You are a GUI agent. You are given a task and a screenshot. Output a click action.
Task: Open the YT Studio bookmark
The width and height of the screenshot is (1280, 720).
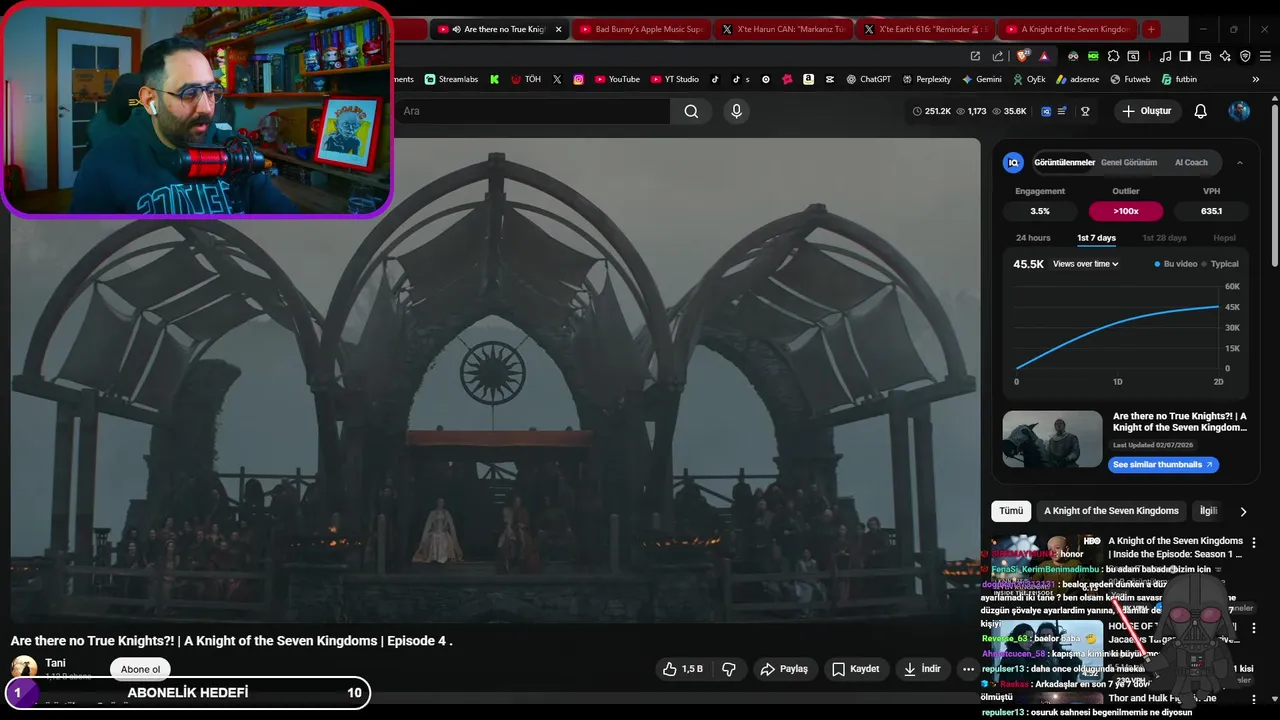point(675,79)
